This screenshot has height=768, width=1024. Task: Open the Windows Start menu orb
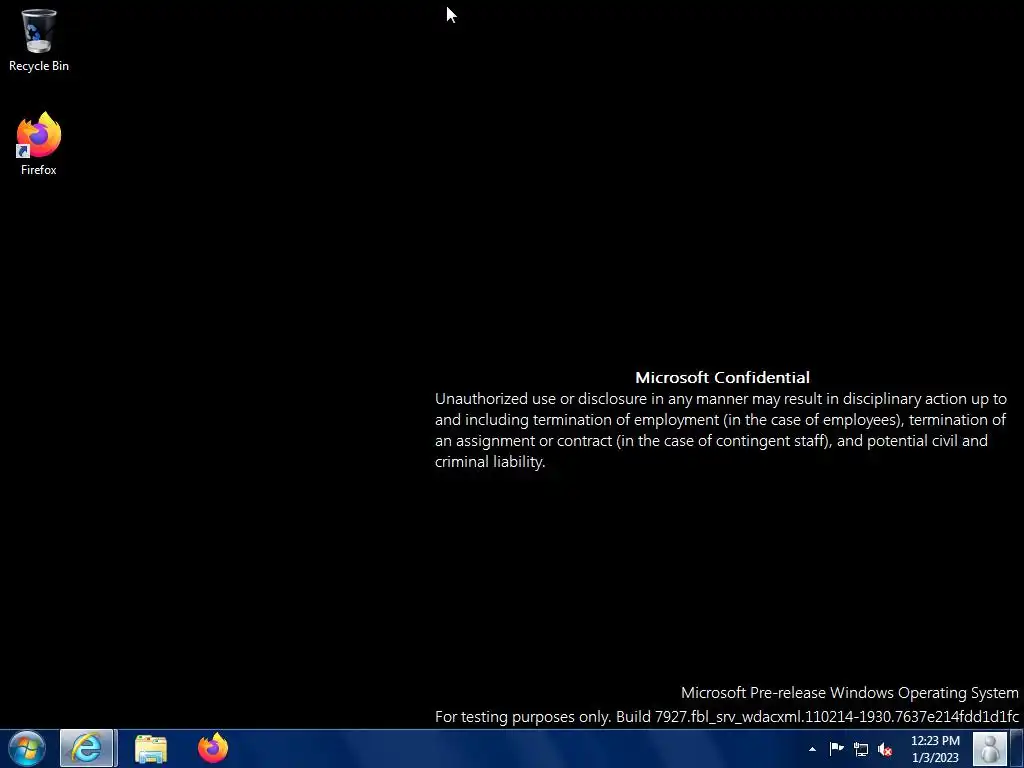[27, 748]
